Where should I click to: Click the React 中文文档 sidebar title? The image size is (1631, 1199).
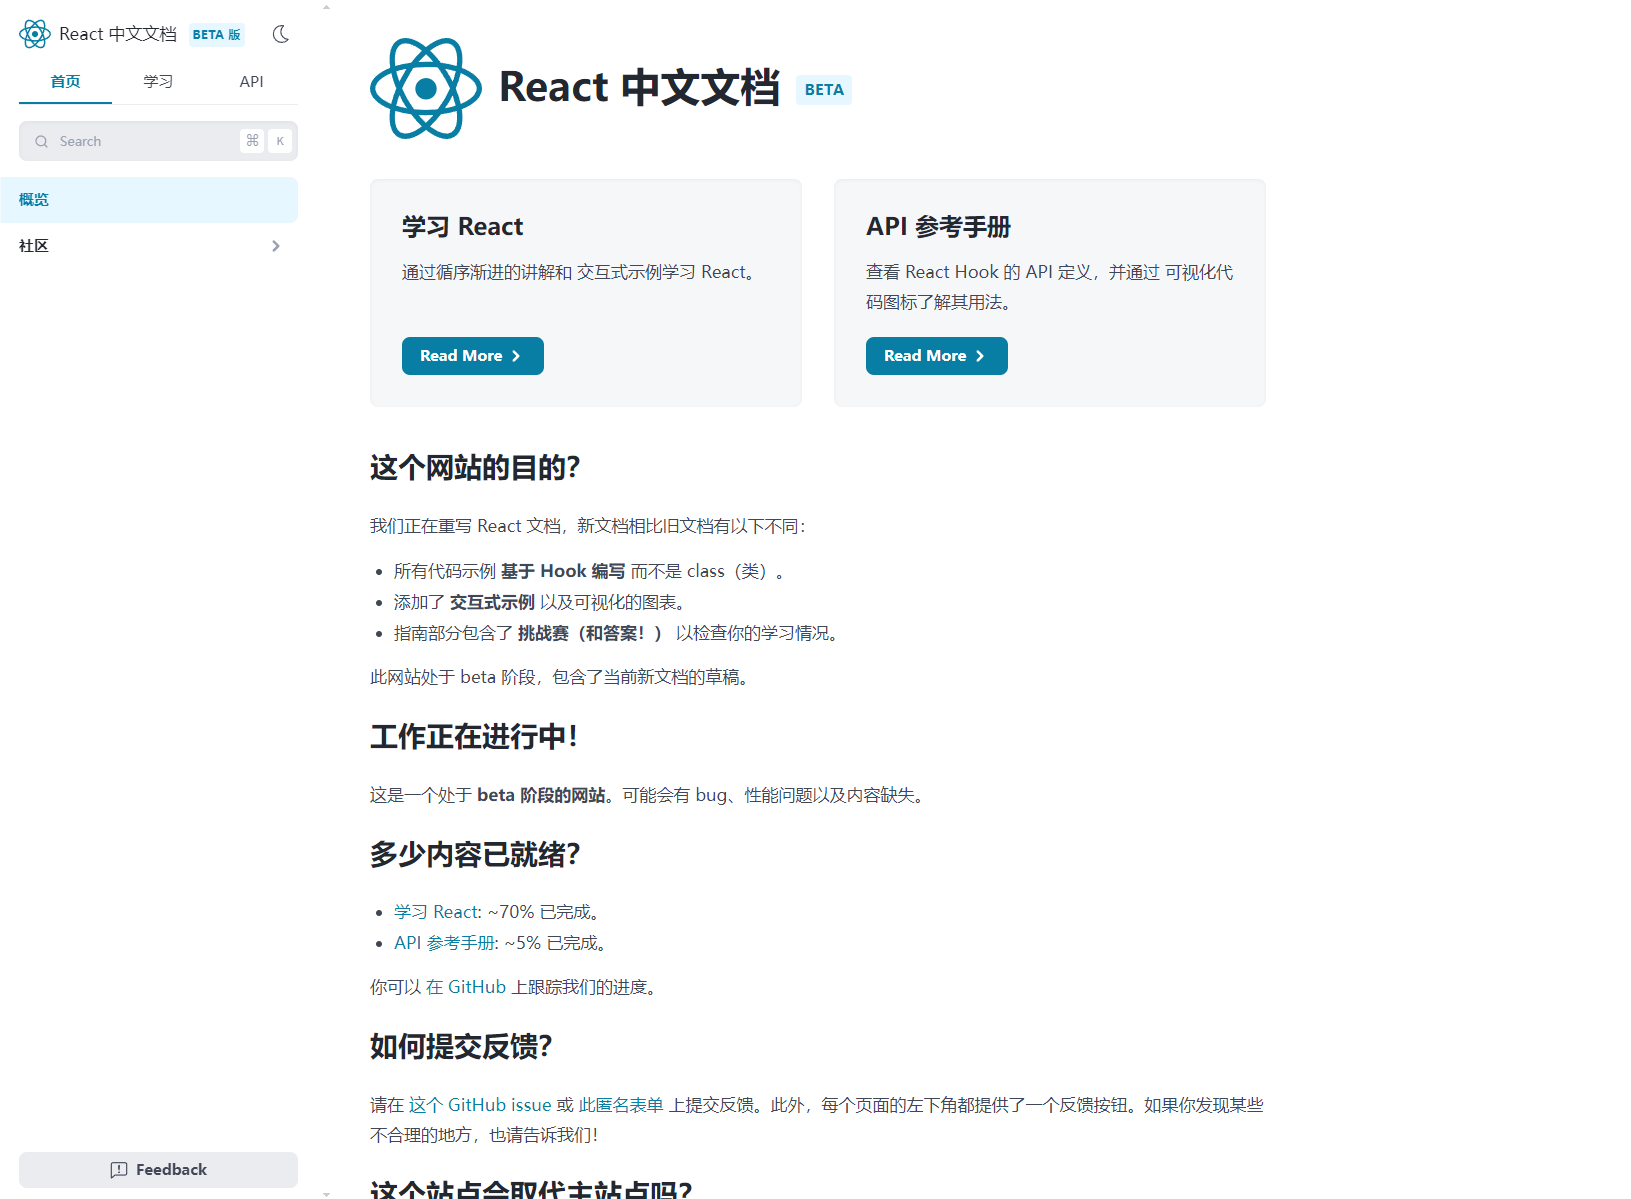pyautogui.click(x=118, y=34)
